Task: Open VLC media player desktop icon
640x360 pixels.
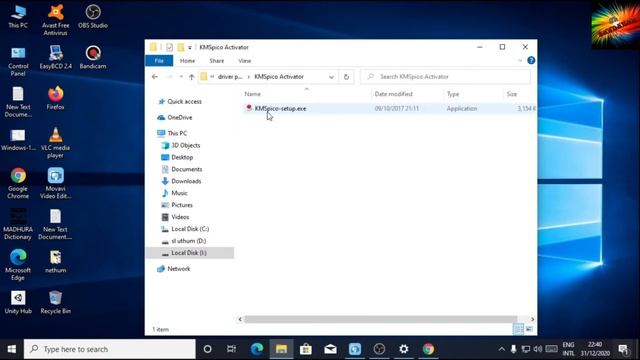Action: pos(56,142)
